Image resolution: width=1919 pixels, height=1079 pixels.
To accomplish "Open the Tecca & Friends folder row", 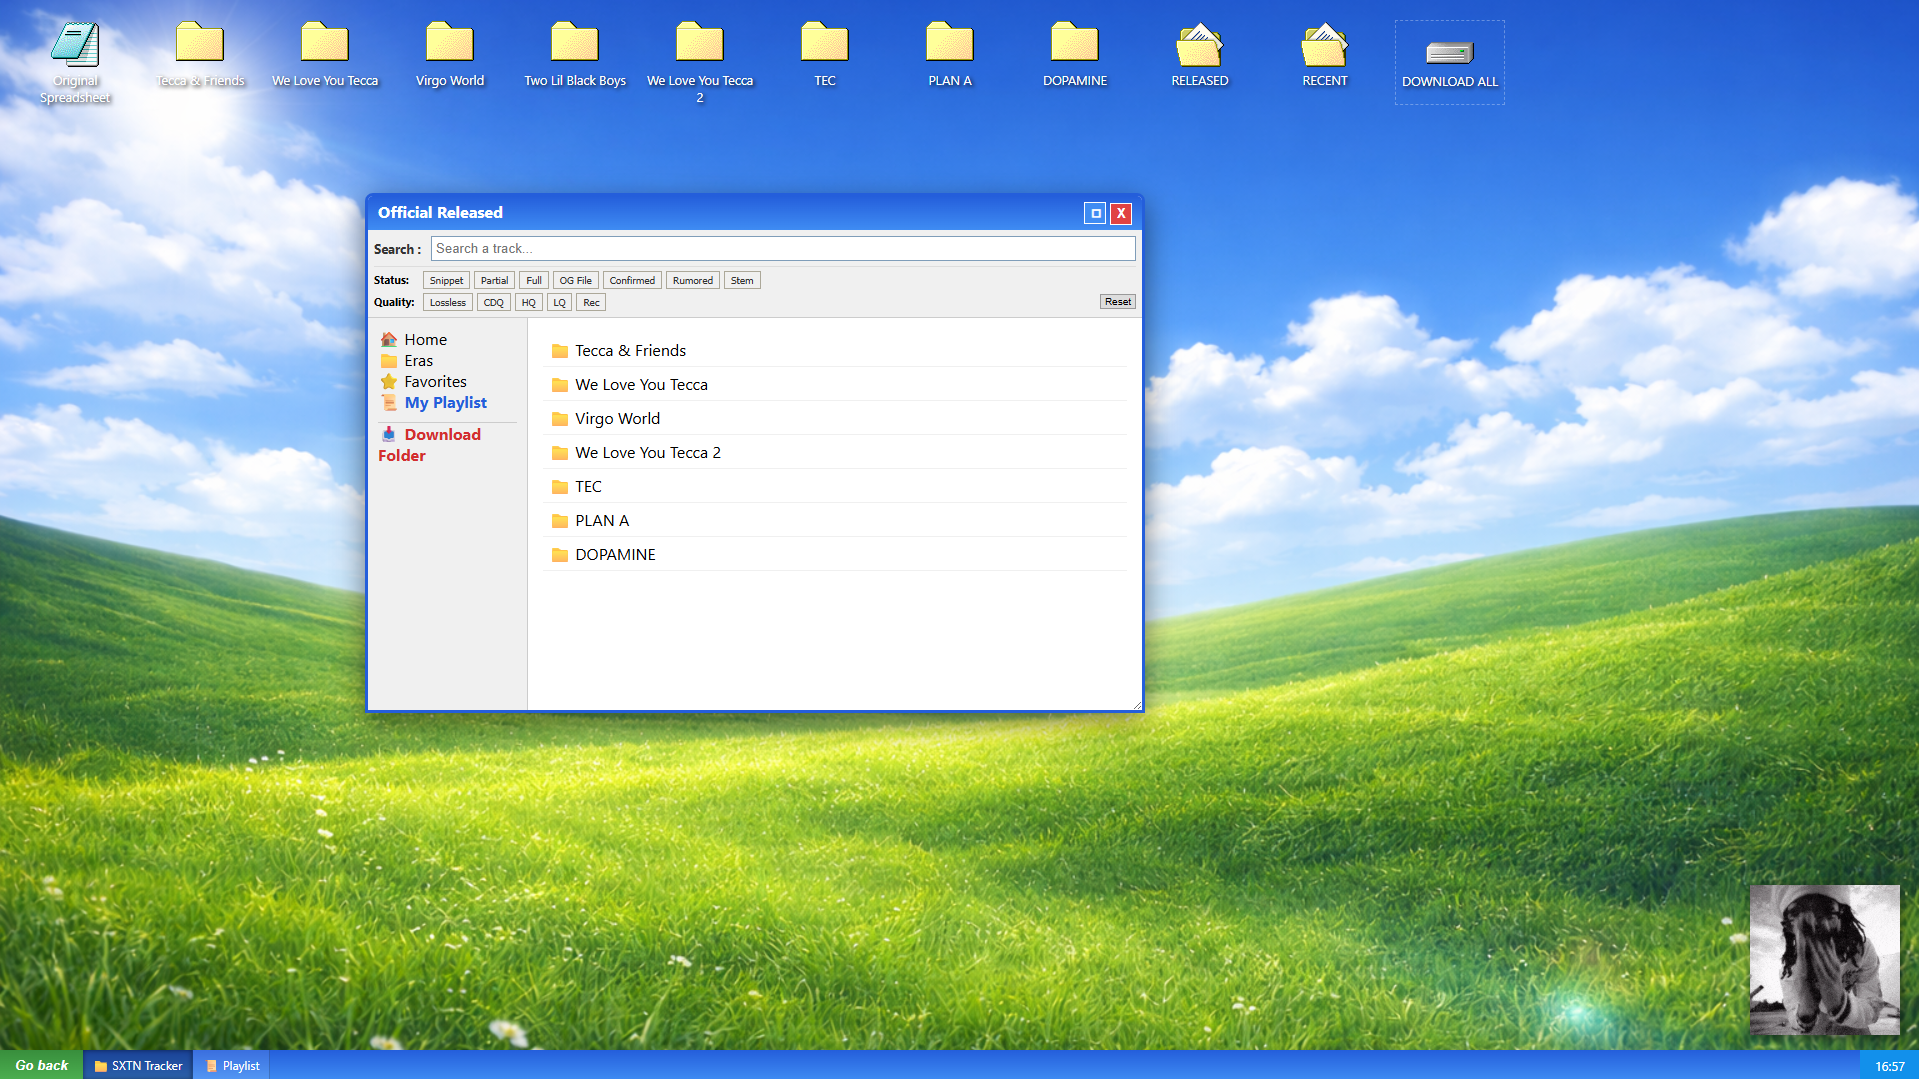I will pos(630,351).
